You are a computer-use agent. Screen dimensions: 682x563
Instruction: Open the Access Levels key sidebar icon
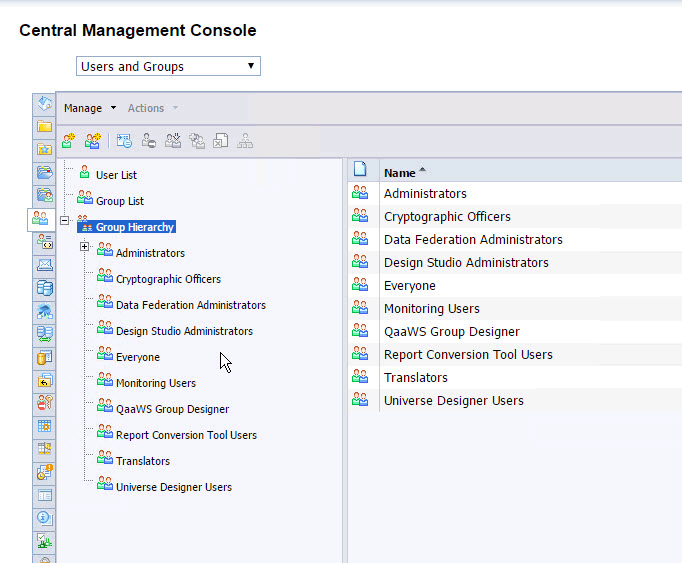click(44, 403)
